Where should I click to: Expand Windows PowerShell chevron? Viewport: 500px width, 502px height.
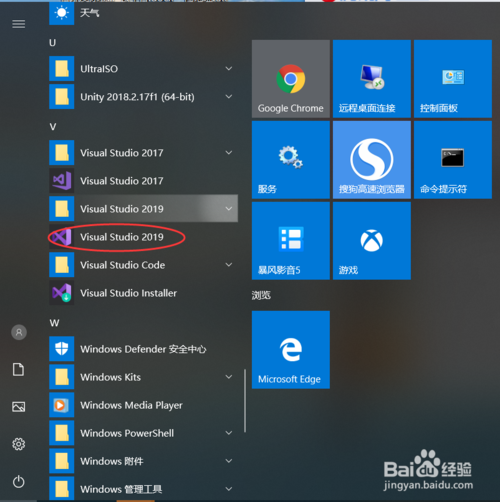[229, 433]
